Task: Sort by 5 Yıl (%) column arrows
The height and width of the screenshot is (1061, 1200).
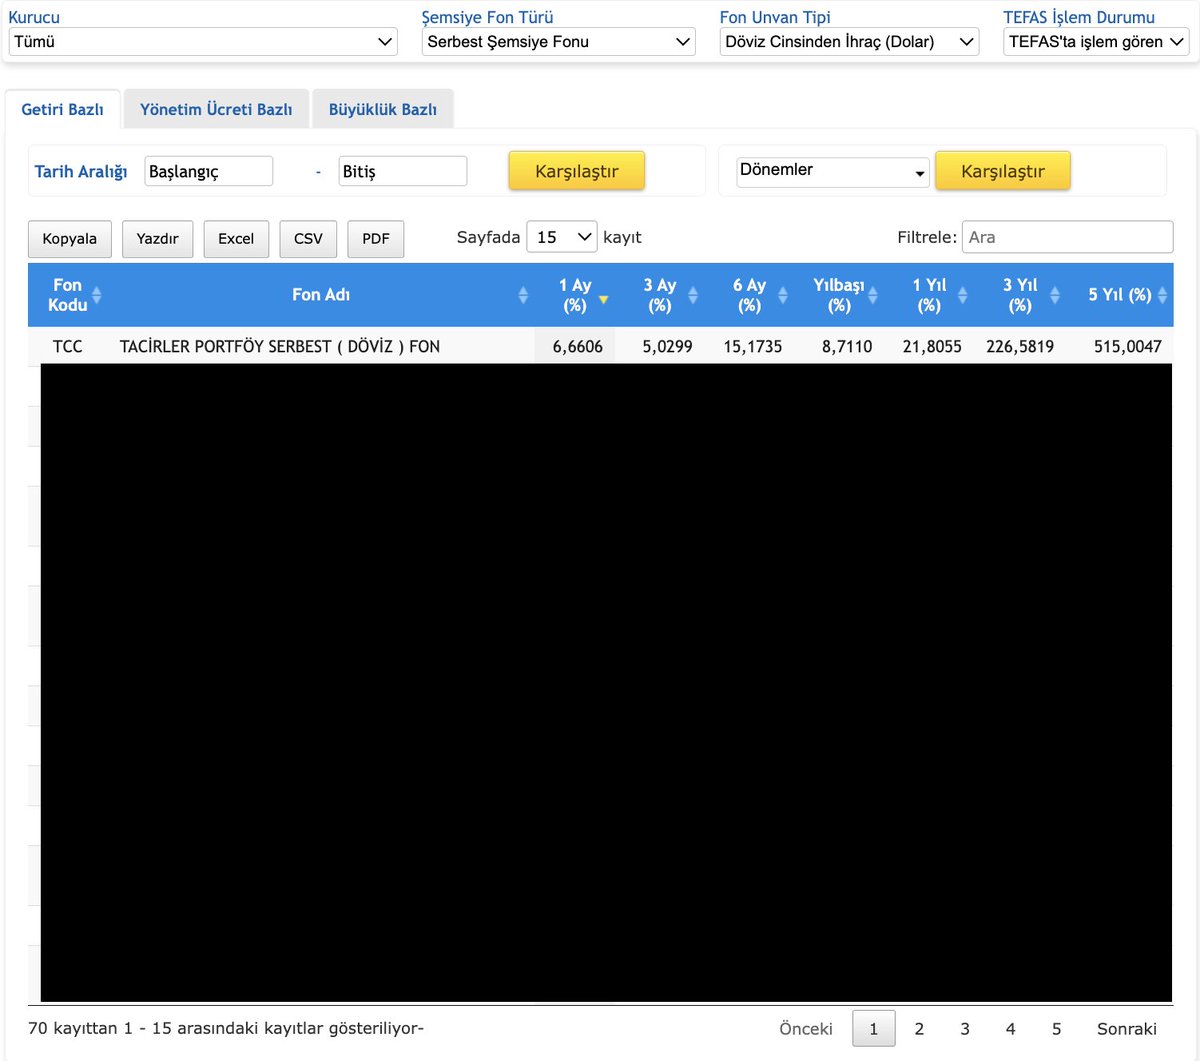Action: pos(1162,295)
